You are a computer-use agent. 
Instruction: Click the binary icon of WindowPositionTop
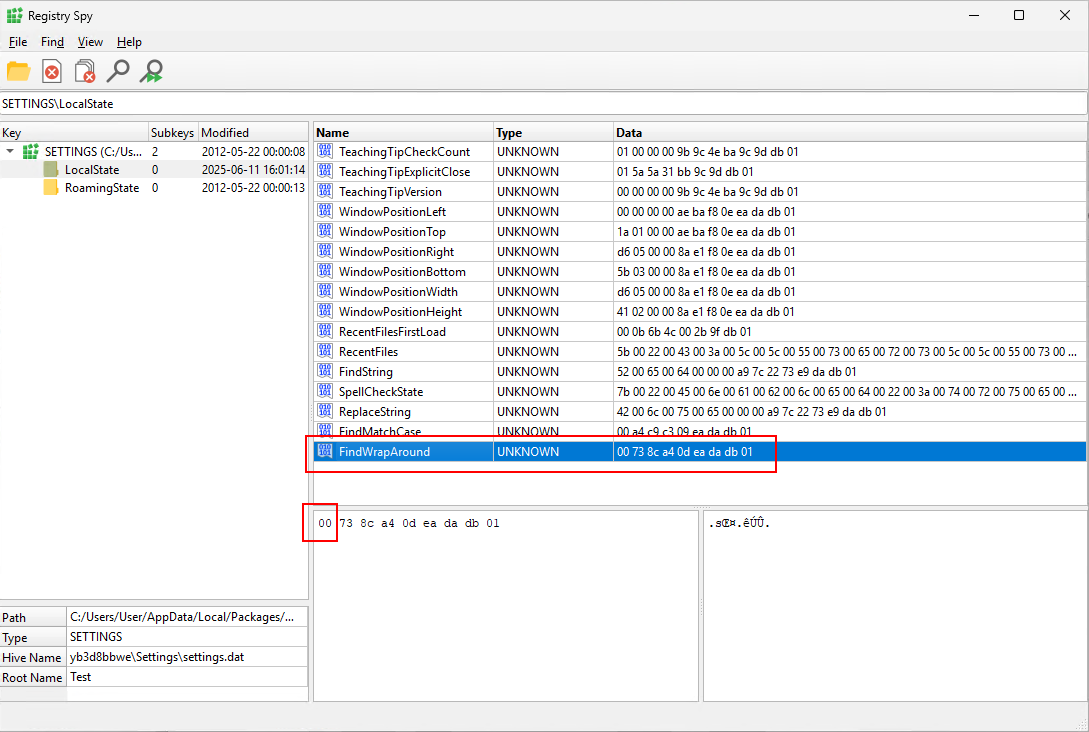pyautogui.click(x=325, y=231)
